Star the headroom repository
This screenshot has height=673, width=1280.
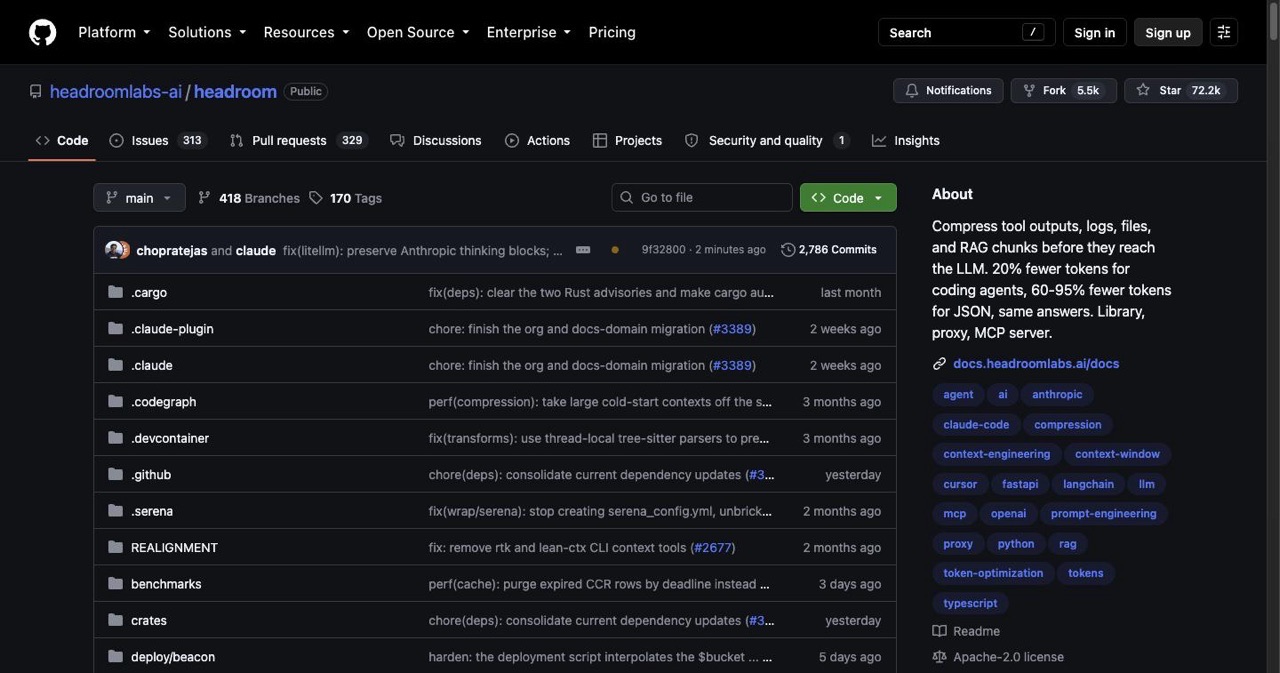coord(1180,90)
